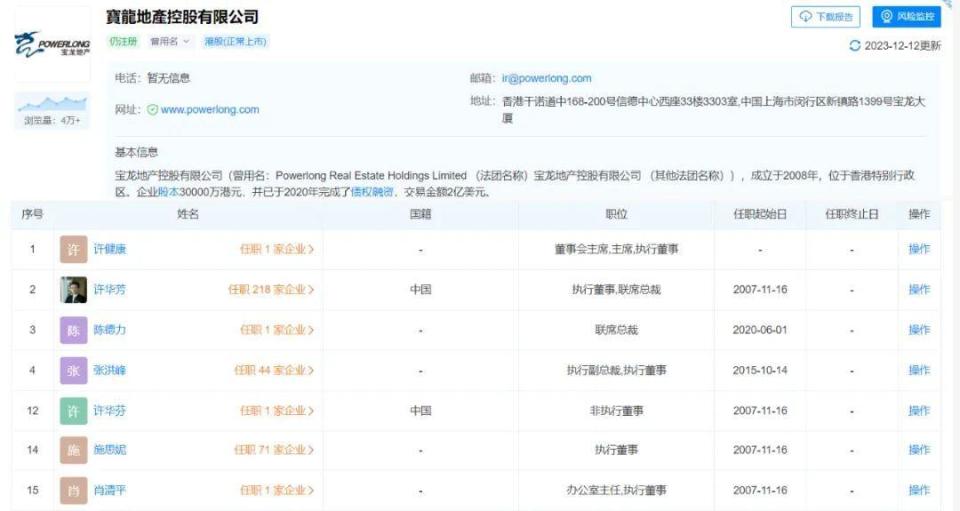Screen dimensions: 960x511
Task: Click the 港股(正常上市) tag
Action: click(235, 42)
